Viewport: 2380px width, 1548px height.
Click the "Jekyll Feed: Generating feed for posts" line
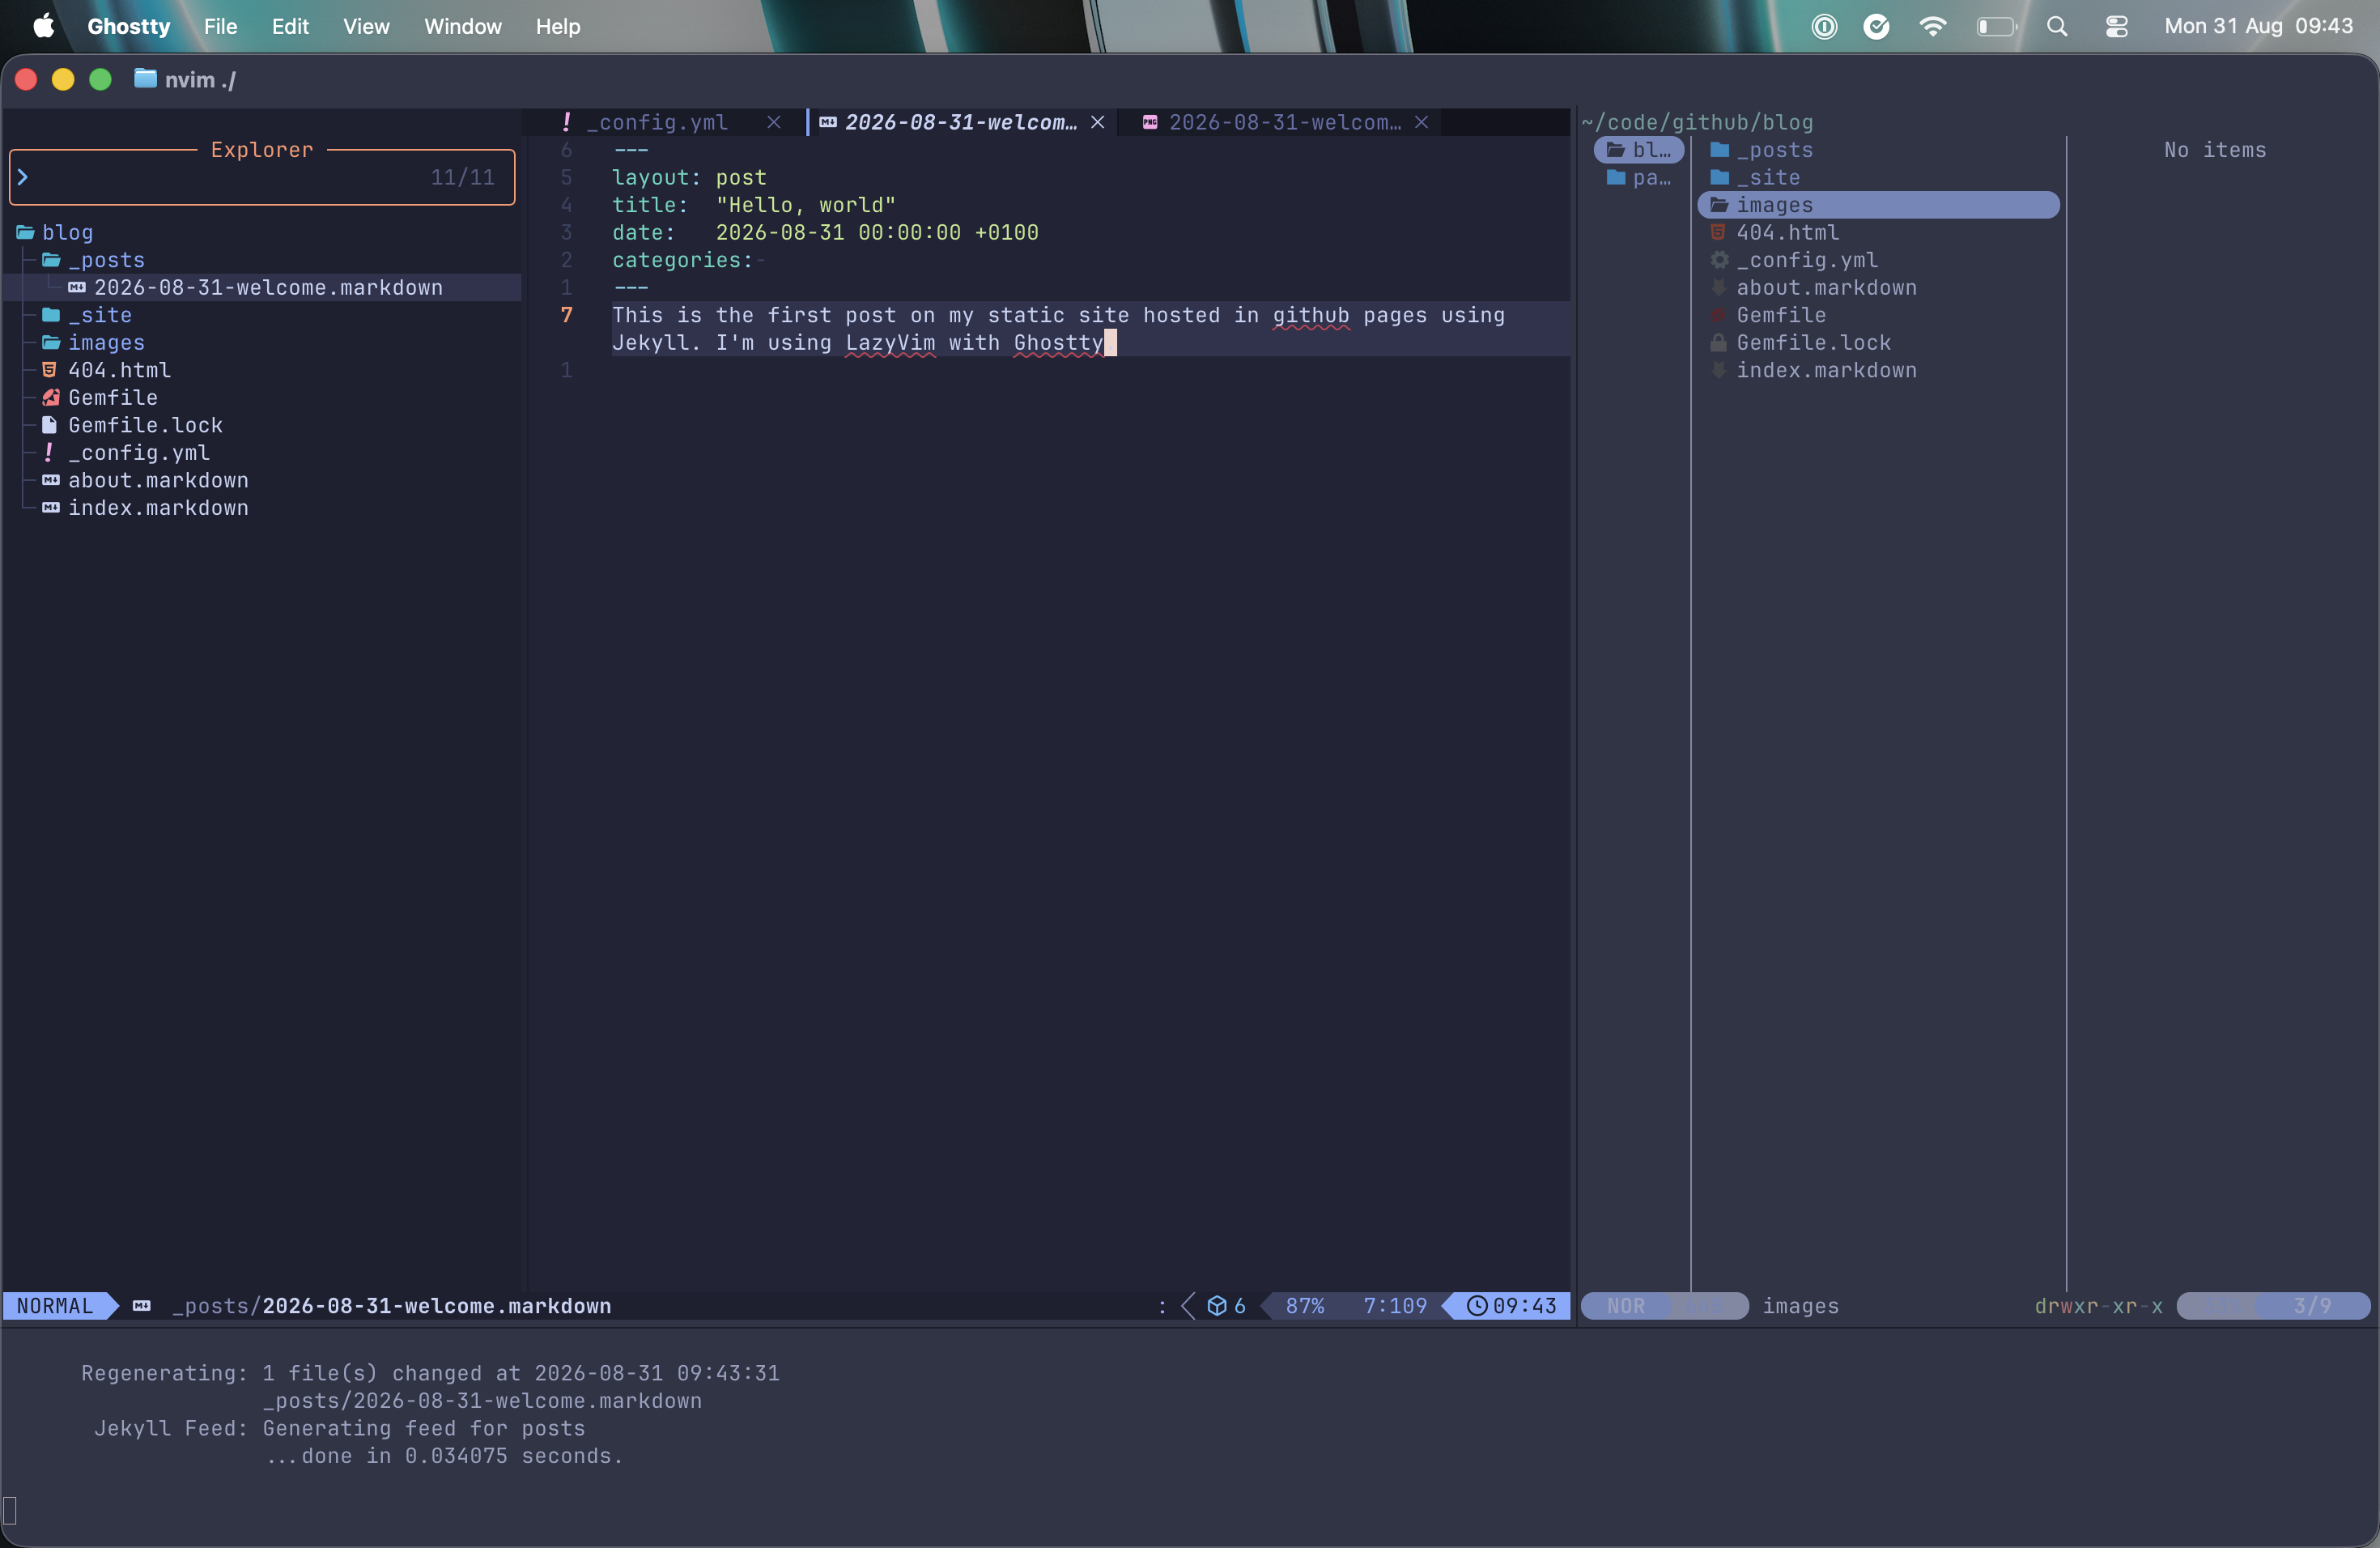[340, 1429]
